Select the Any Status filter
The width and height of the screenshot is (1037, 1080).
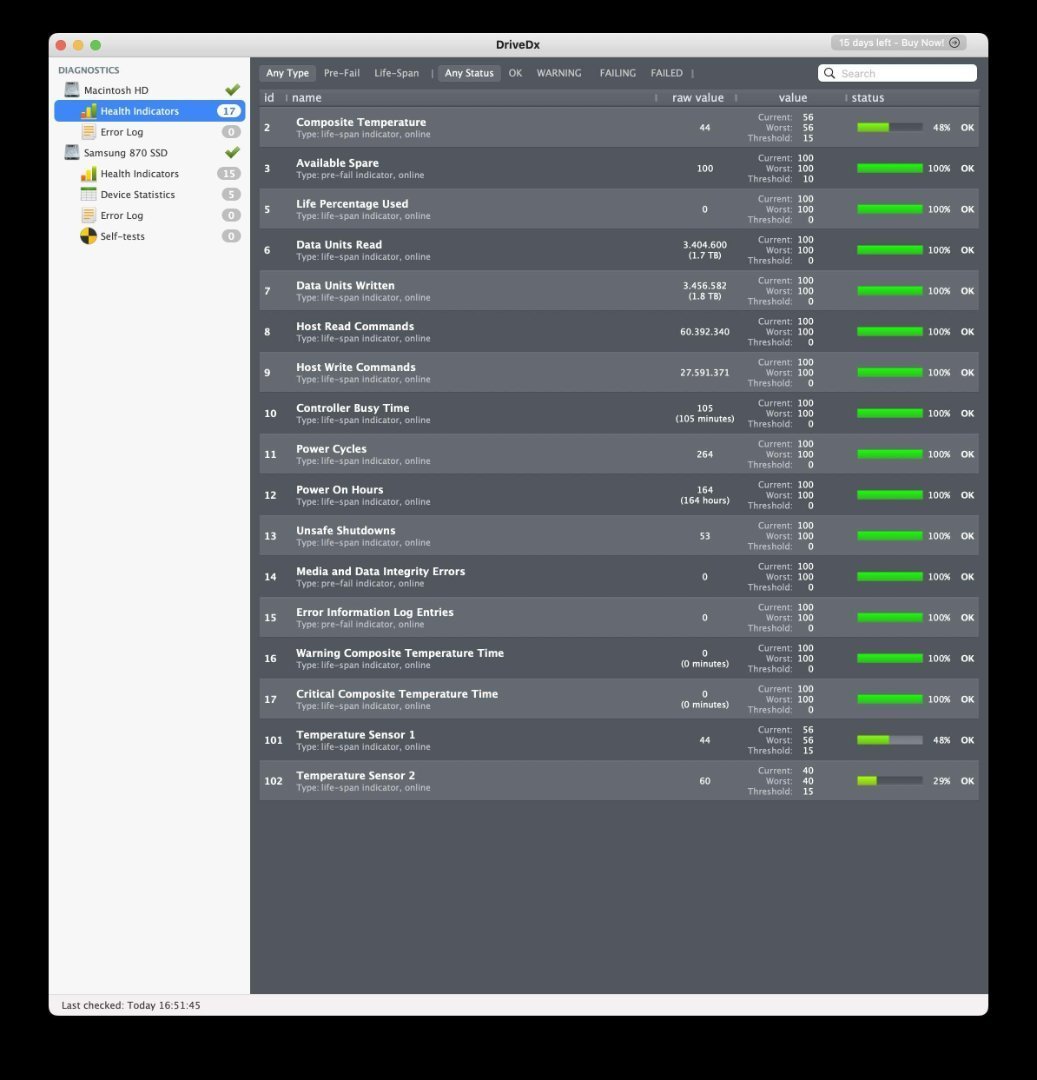(469, 73)
